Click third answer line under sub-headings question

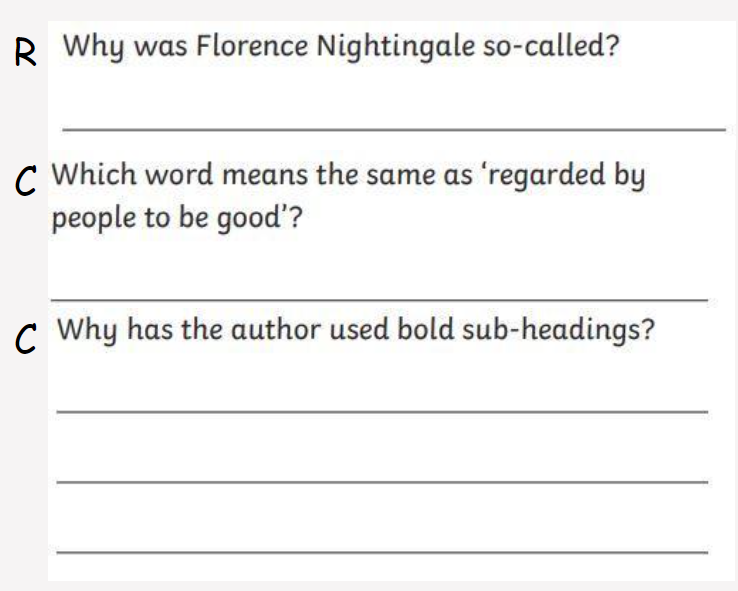click(382, 552)
